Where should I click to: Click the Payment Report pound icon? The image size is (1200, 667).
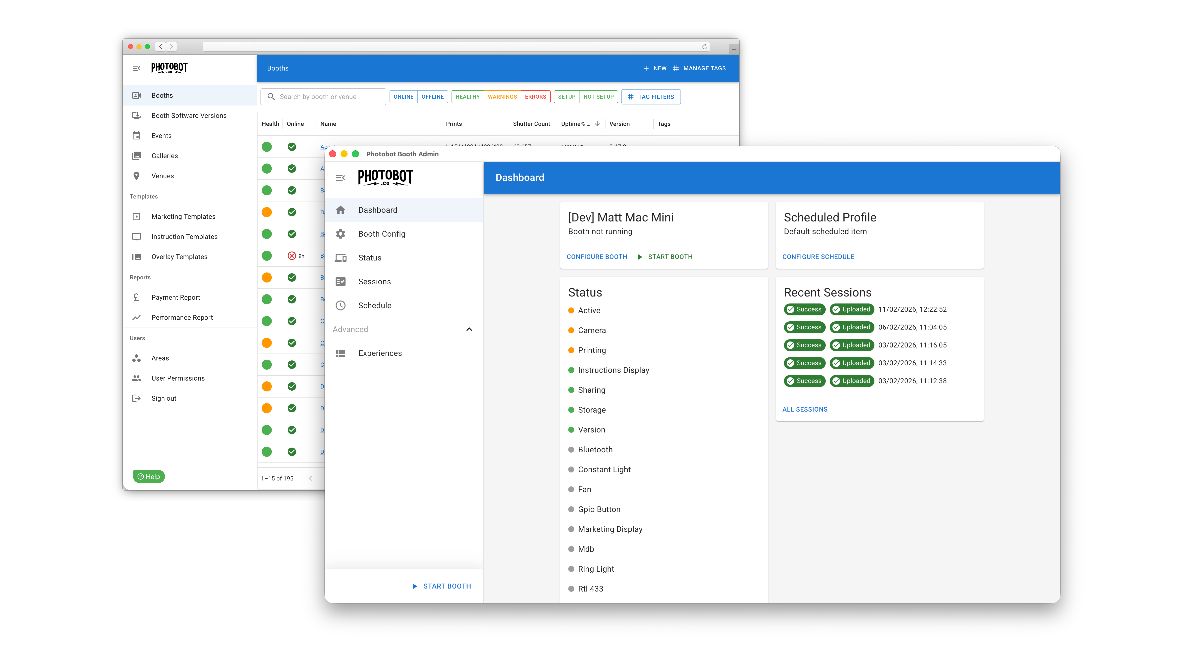tap(137, 298)
